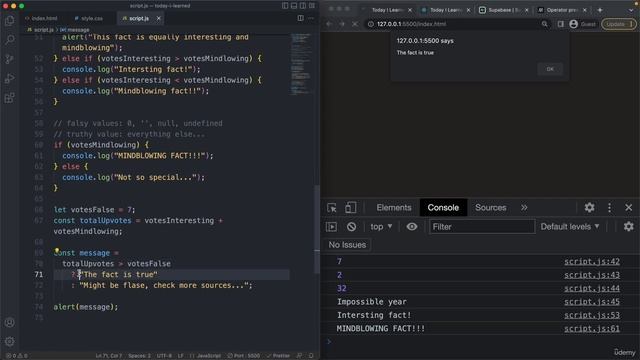Click the Port: 5500 Live Server status
Screen dimensions: 640x360
point(244,356)
